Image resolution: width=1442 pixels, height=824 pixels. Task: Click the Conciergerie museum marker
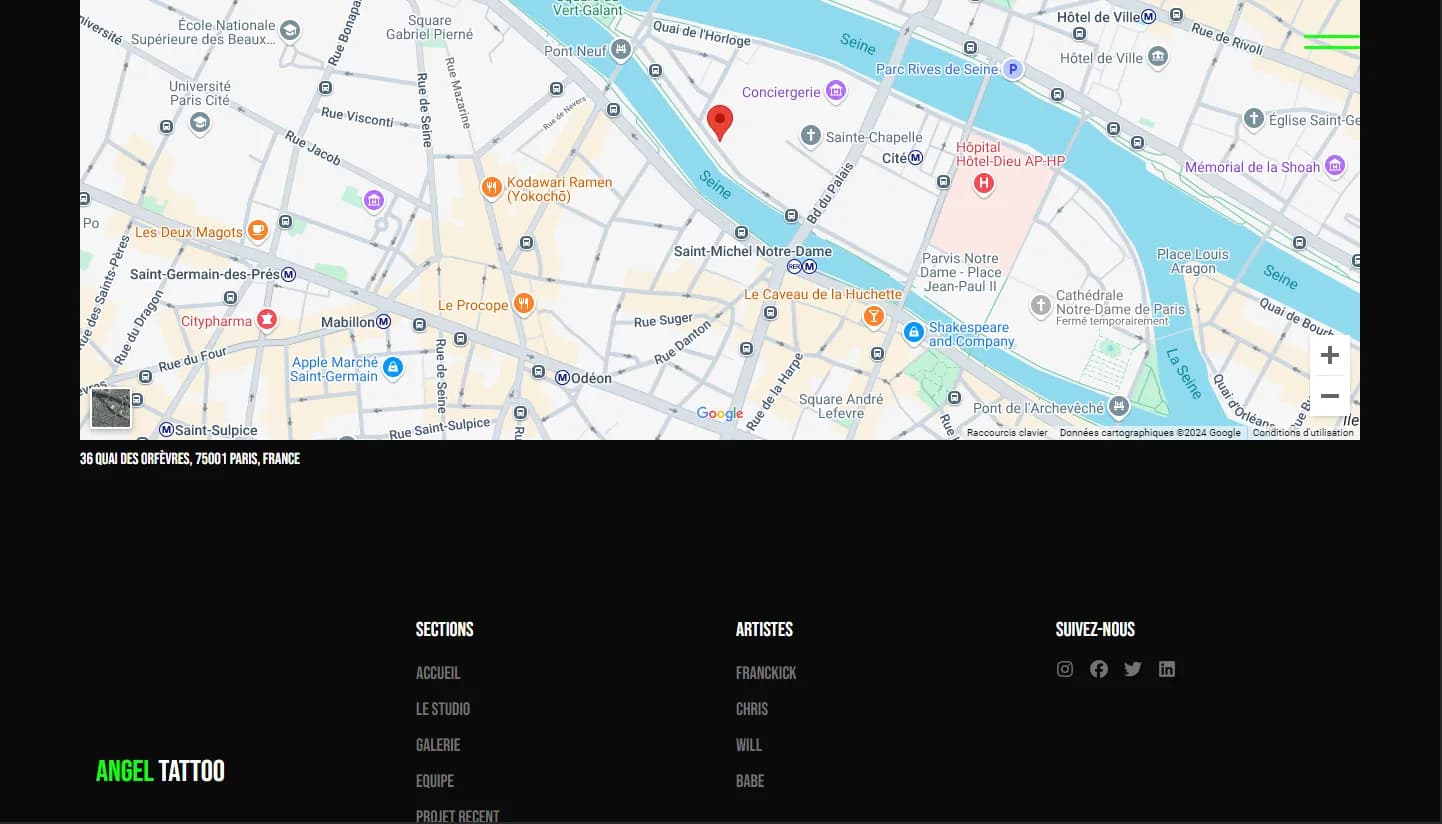[x=836, y=92]
